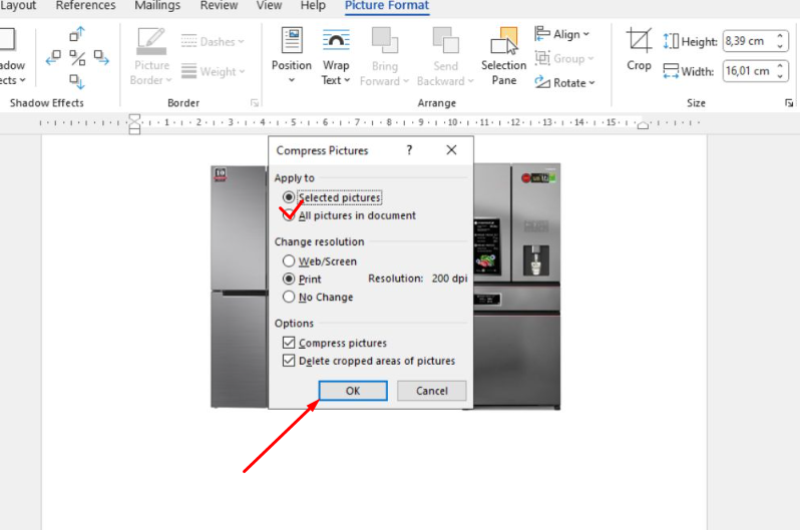Viewport: 800px width, 530px height.
Task: Confirm with the OK button
Action: [353, 391]
